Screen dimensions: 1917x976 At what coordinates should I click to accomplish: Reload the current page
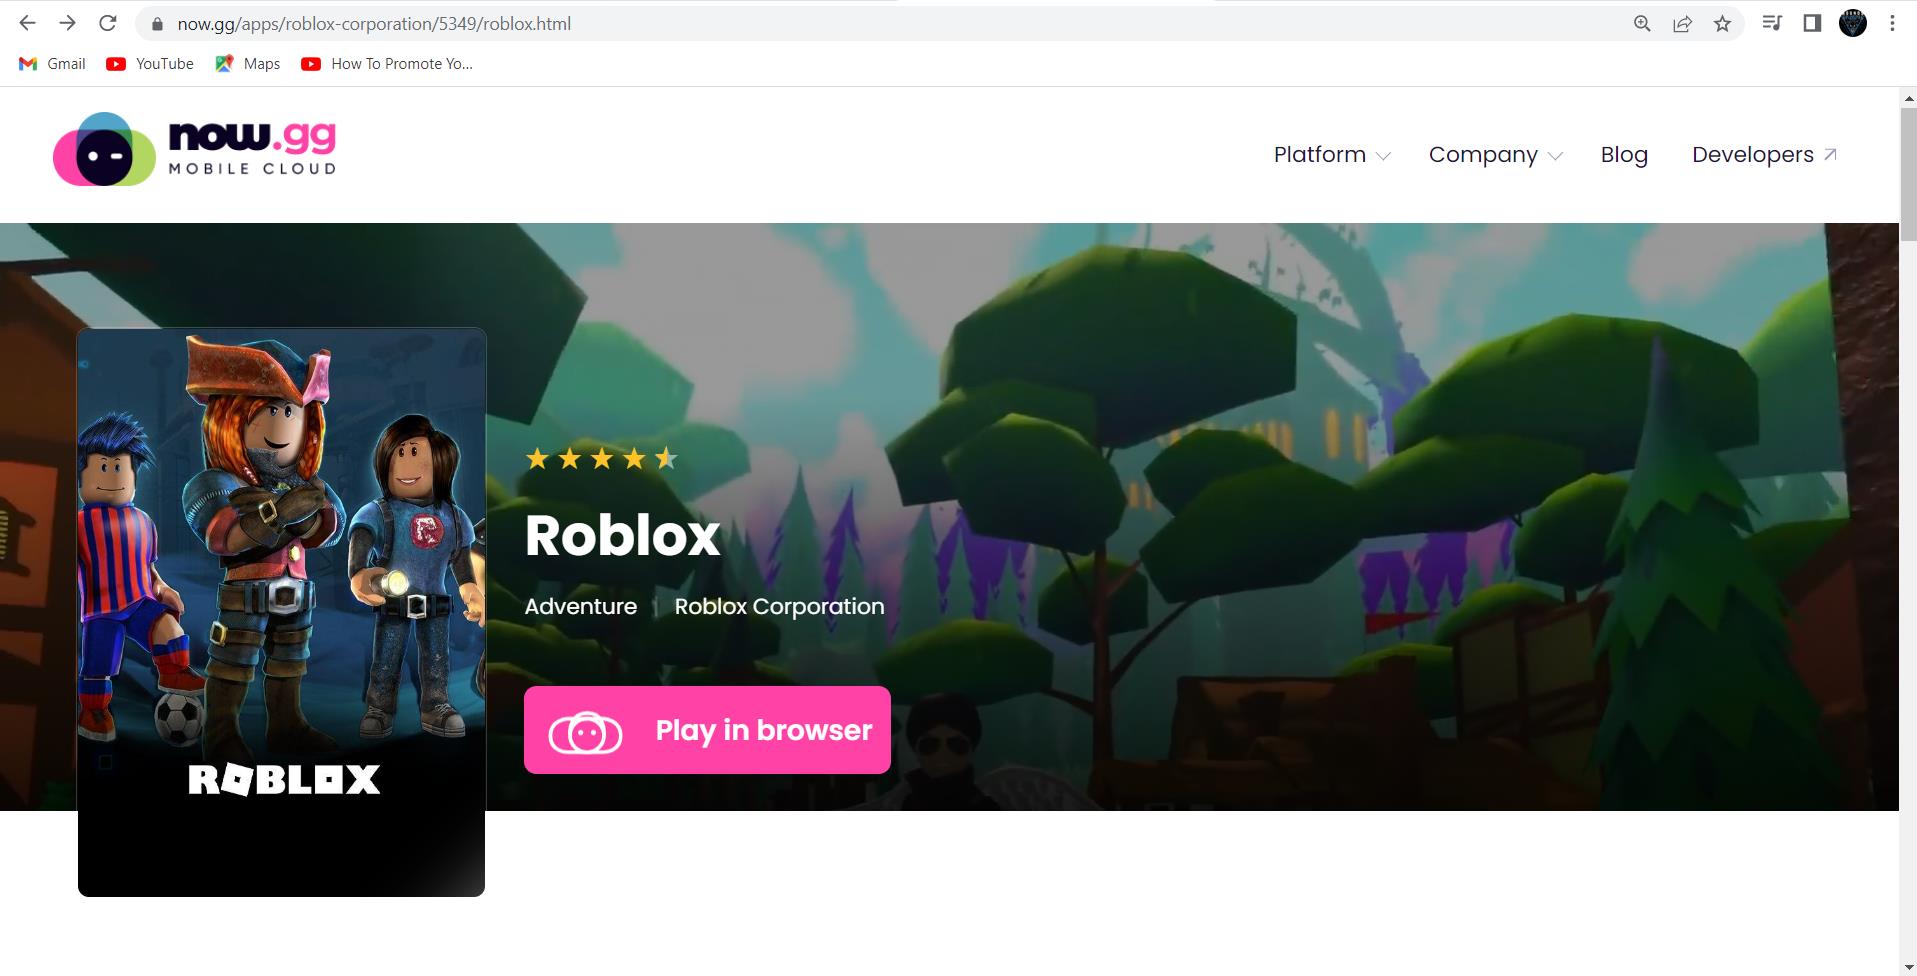(x=108, y=23)
